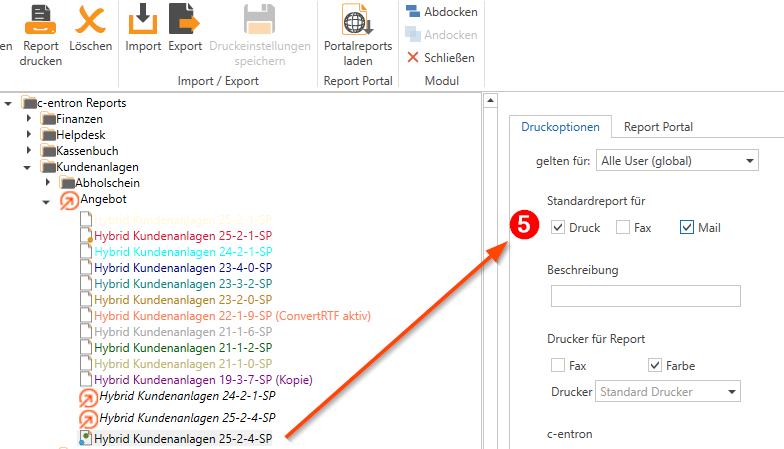Expand the Helpdesk tree node
The image size is (784, 449).
(x=28, y=134)
